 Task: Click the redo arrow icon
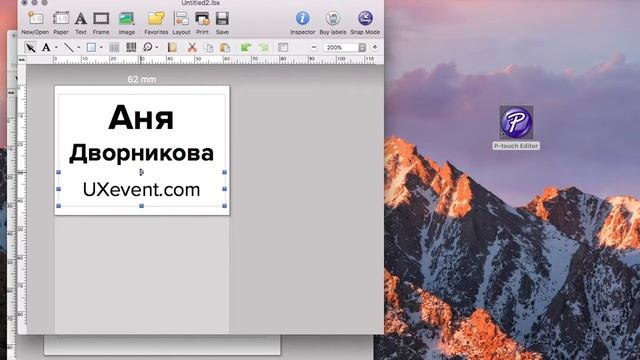coord(264,47)
